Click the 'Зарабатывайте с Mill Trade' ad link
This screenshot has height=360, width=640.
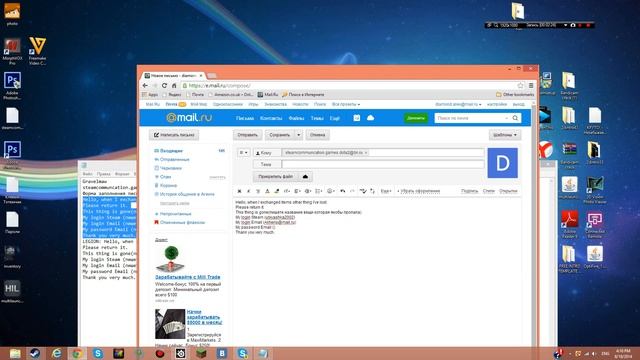[x=187, y=277]
